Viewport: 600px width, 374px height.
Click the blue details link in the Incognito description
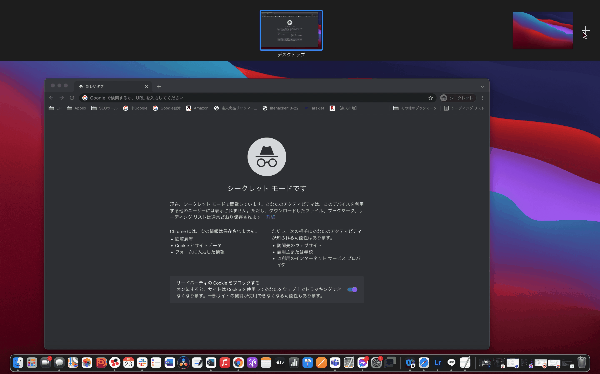tap(271, 217)
